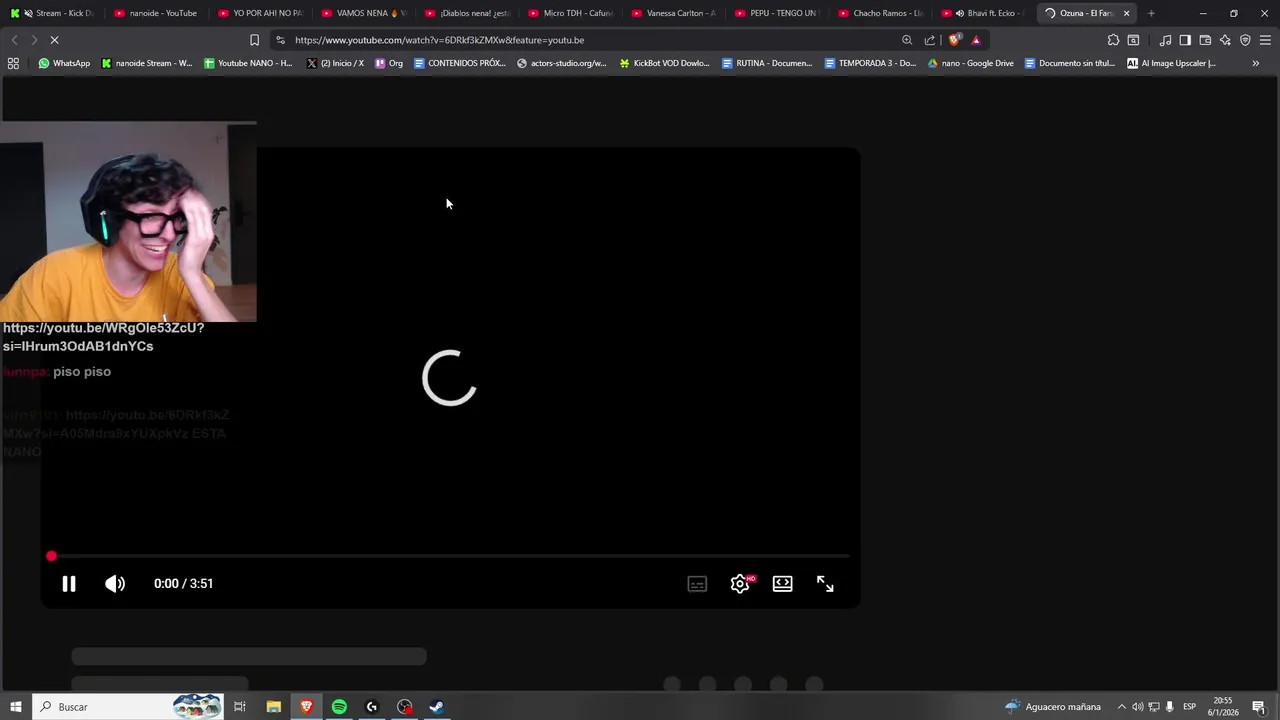The image size is (1280, 720).
Task: Toggle subtitles in the video player
Action: pyautogui.click(x=697, y=584)
